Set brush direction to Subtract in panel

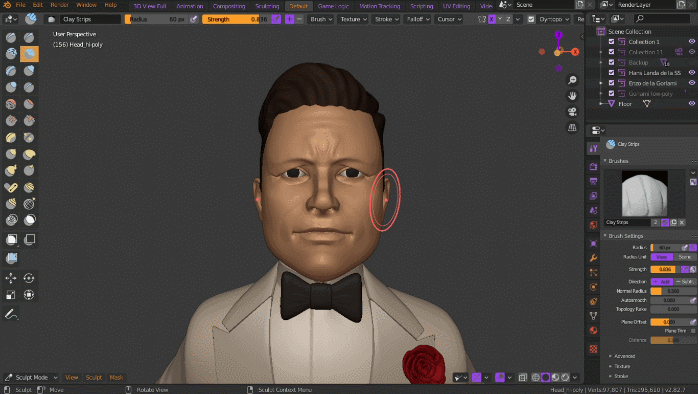click(x=685, y=281)
